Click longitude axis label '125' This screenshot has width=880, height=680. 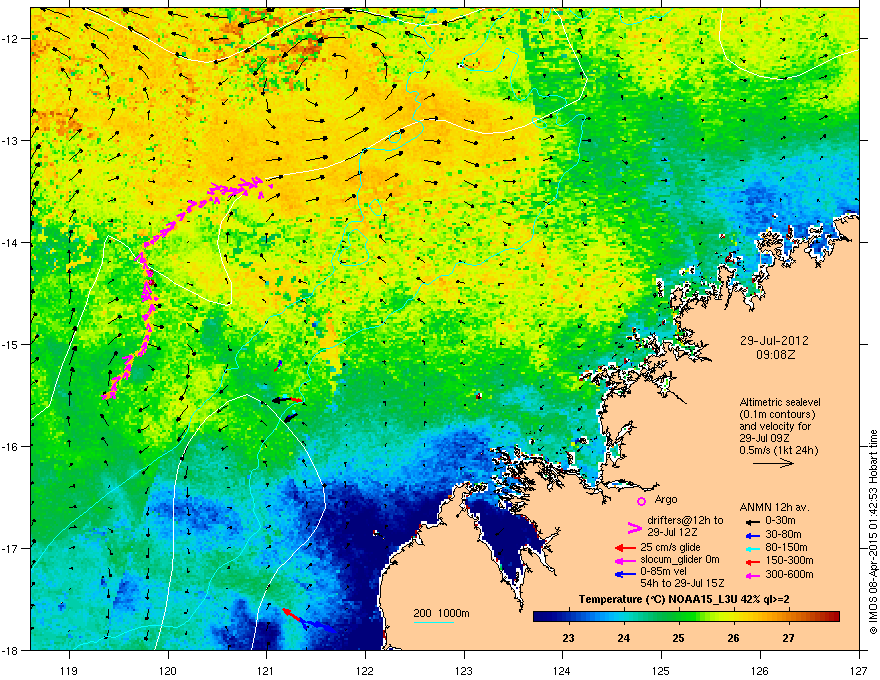[661, 670]
